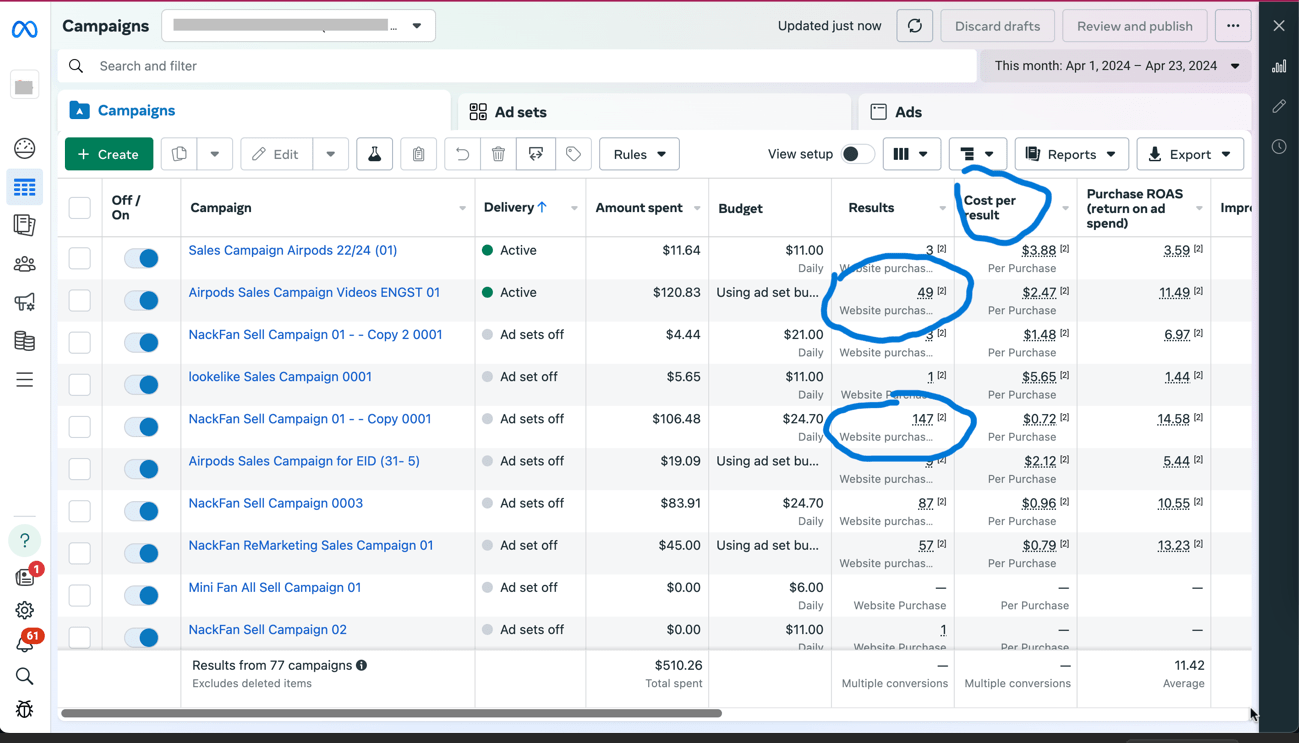Viewport: 1299px width, 743px height.
Task: Open the bug report icon
Action: (24, 709)
